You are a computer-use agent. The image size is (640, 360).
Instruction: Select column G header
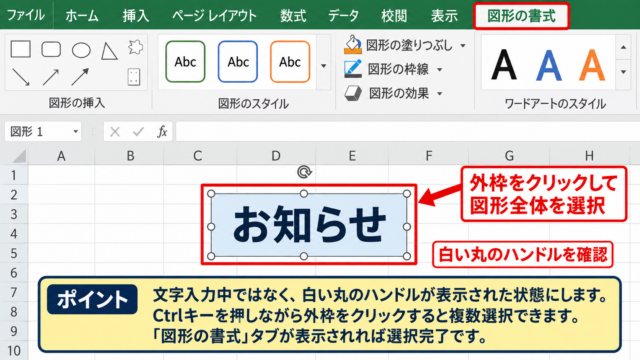point(509,156)
